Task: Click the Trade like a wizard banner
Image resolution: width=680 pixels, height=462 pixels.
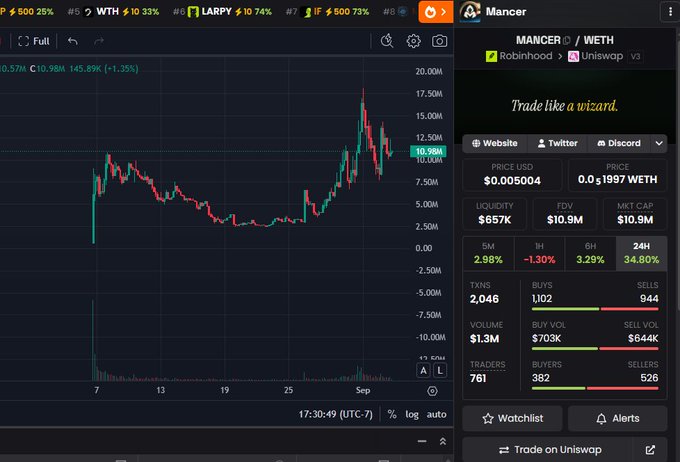Action: coord(564,105)
